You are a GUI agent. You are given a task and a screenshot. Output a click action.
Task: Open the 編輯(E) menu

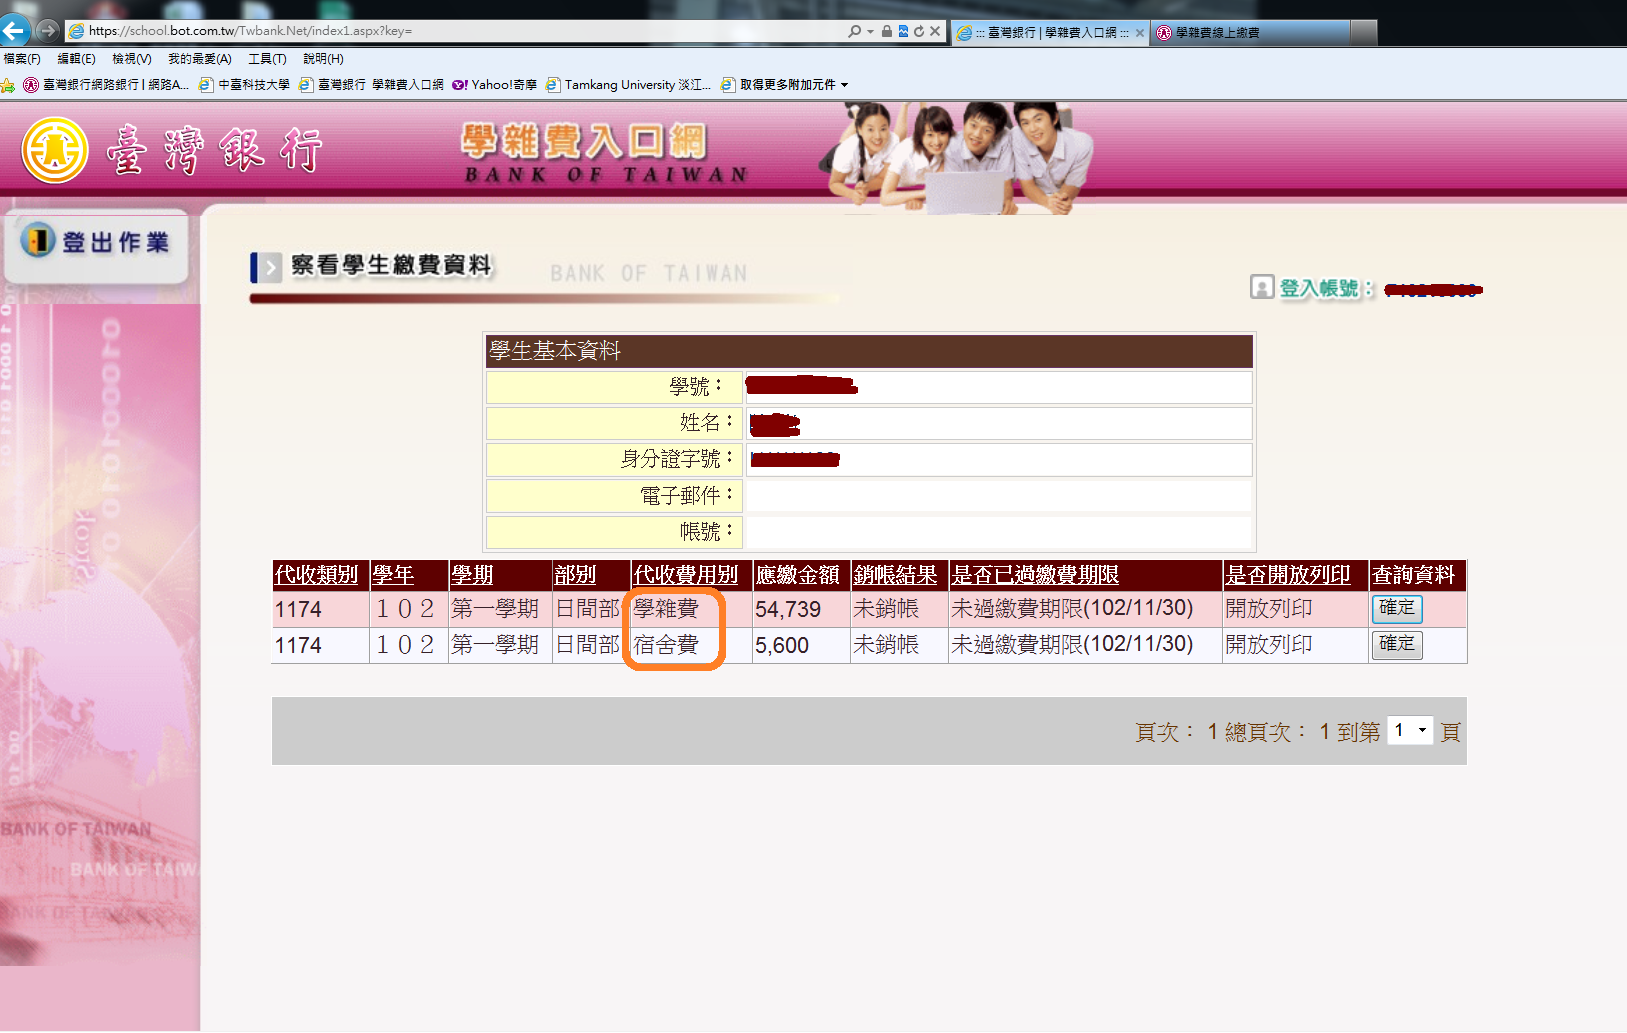pos(77,59)
